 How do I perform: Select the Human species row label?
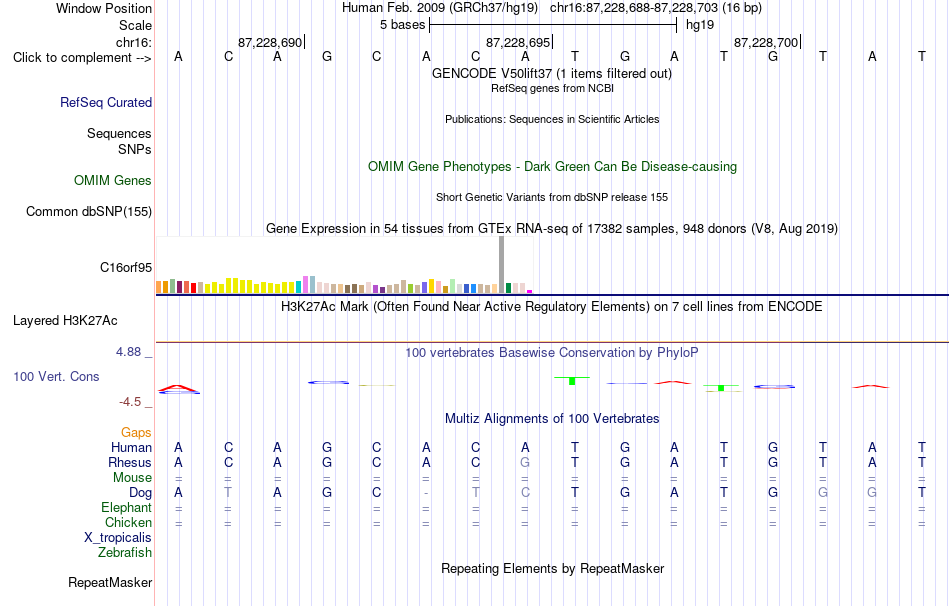pos(131,447)
